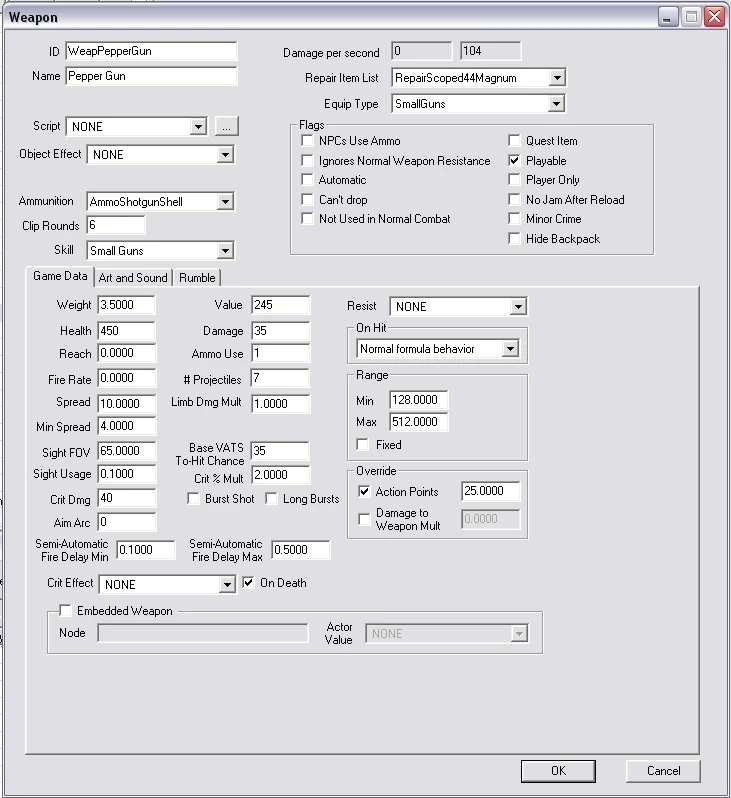This screenshot has width=731, height=798.
Task: Check the Embedded Weapon option
Action: point(65,610)
